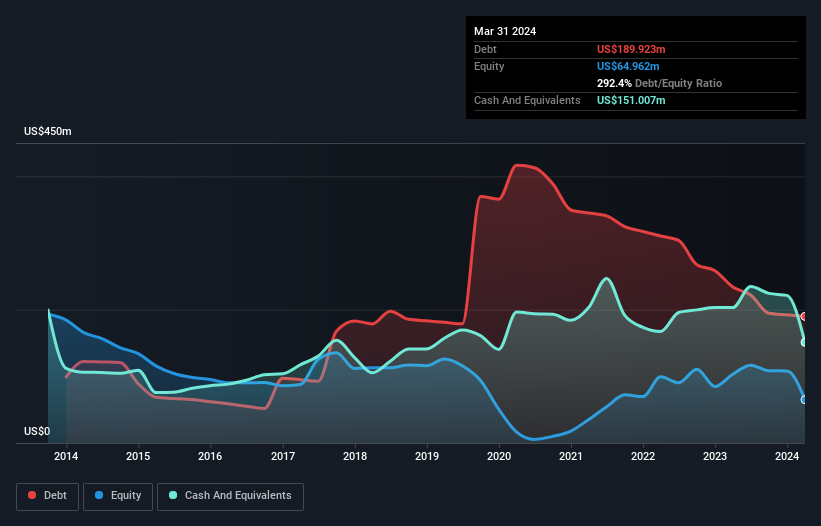Click the 2017 x-axis label
Viewport: 821px width, 526px height.
pyautogui.click(x=283, y=456)
